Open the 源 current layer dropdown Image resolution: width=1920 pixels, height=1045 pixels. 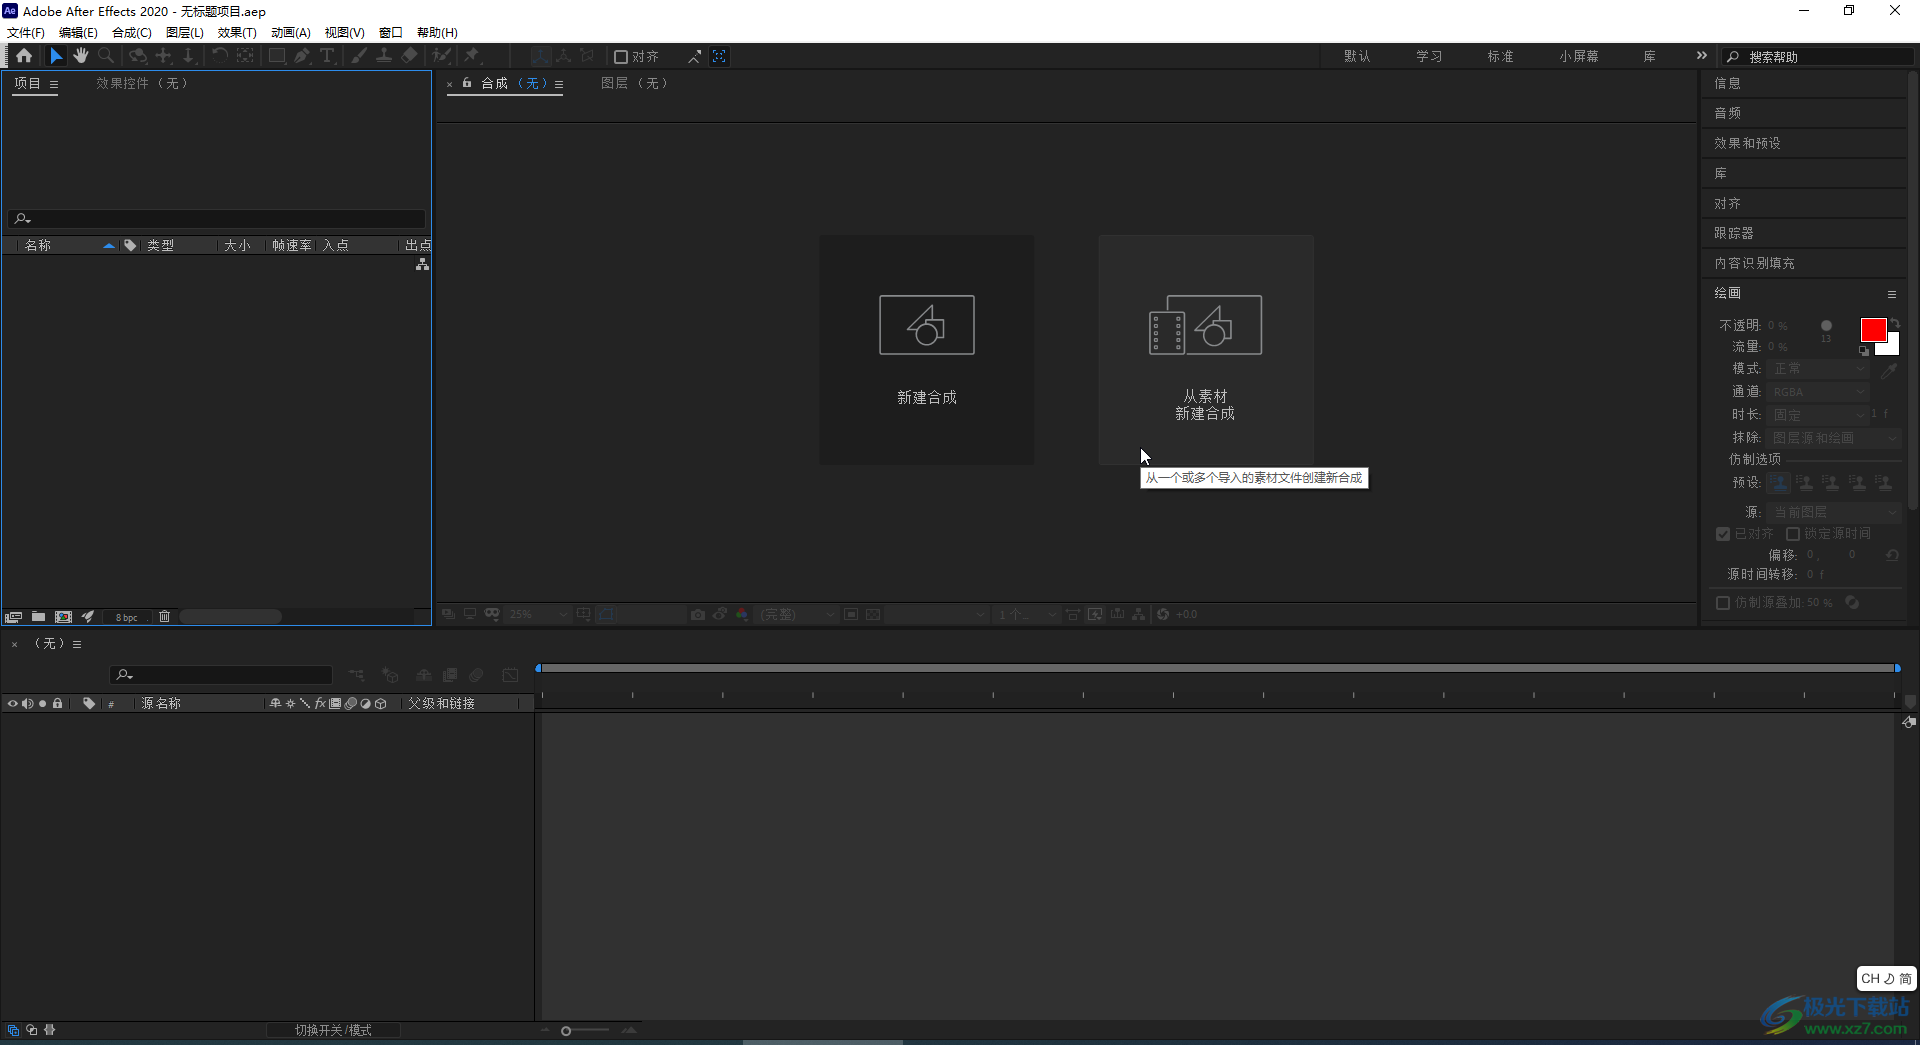1834,512
